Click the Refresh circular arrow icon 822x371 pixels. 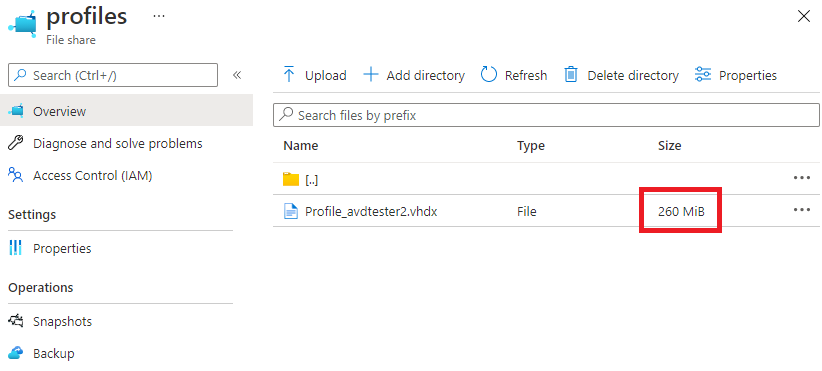(x=489, y=75)
